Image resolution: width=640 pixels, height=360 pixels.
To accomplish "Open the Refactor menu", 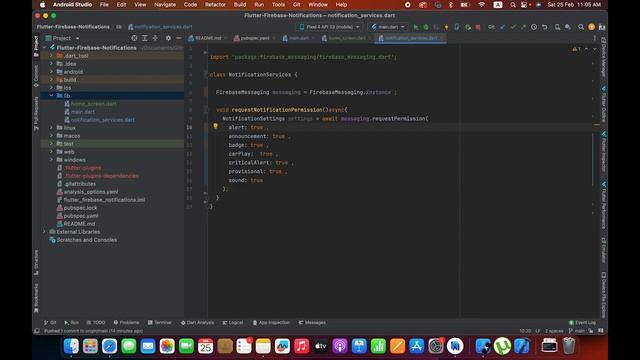I will [215, 5].
